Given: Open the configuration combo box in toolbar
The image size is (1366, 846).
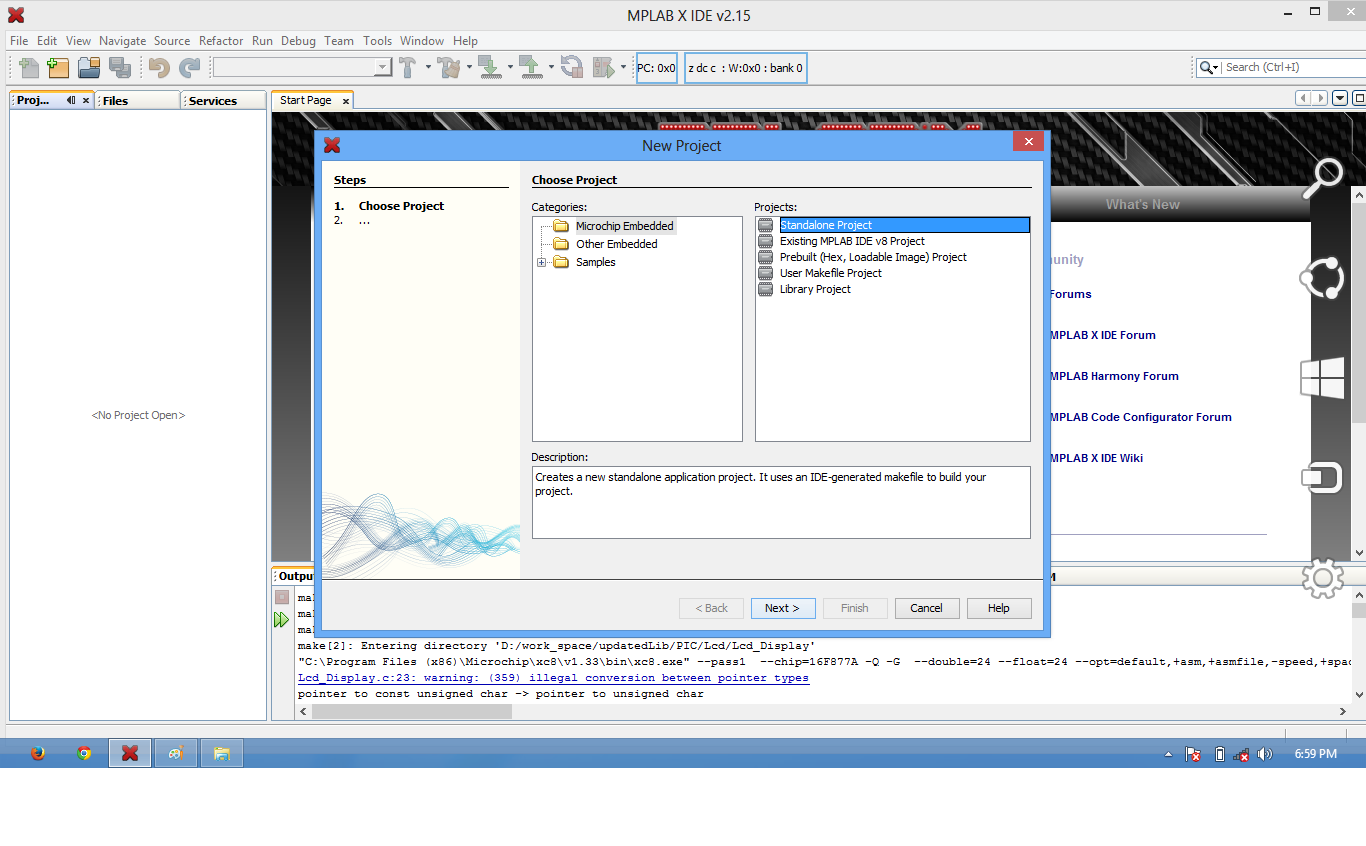Looking at the screenshot, I should [x=302, y=67].
